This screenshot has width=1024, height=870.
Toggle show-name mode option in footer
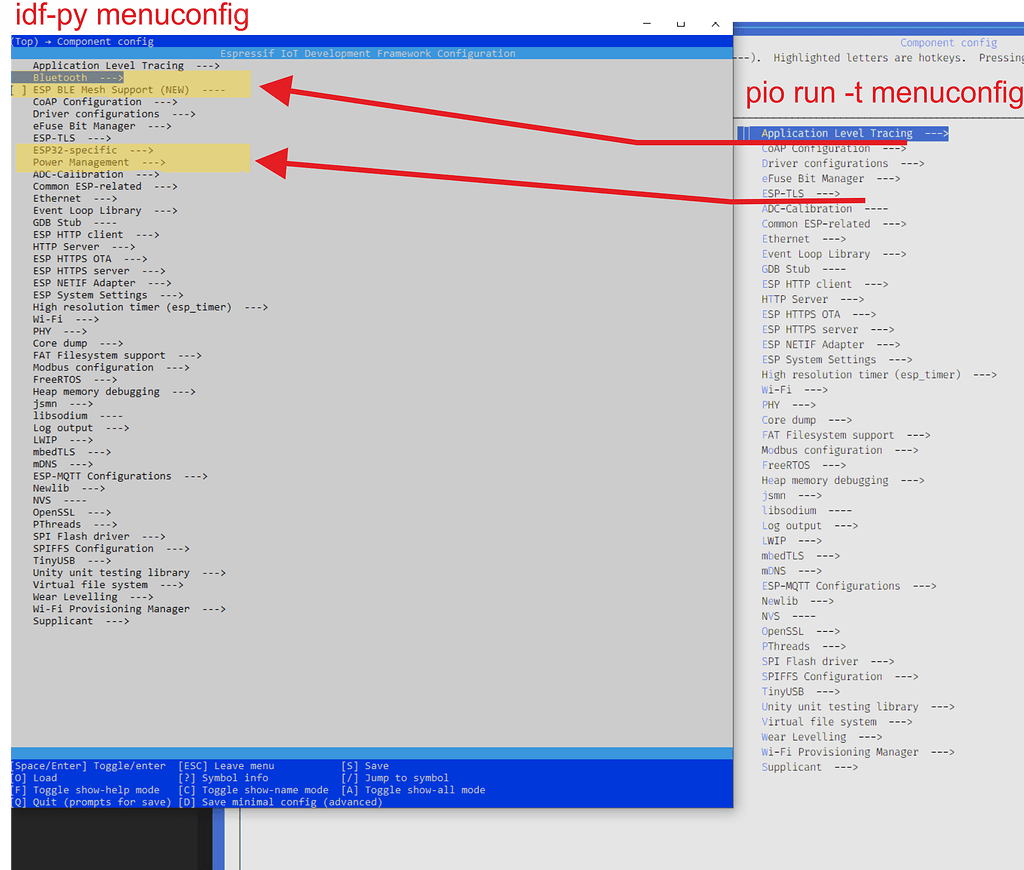(x=253, y=790)
